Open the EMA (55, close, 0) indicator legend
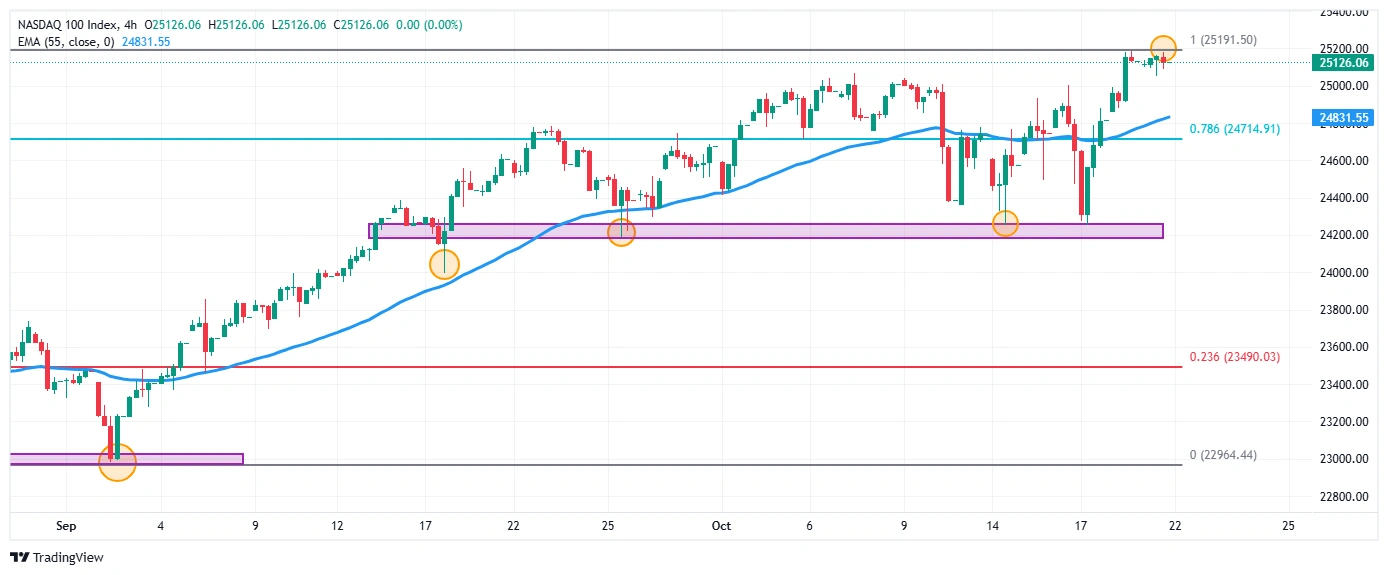 (x=65, y=41)
